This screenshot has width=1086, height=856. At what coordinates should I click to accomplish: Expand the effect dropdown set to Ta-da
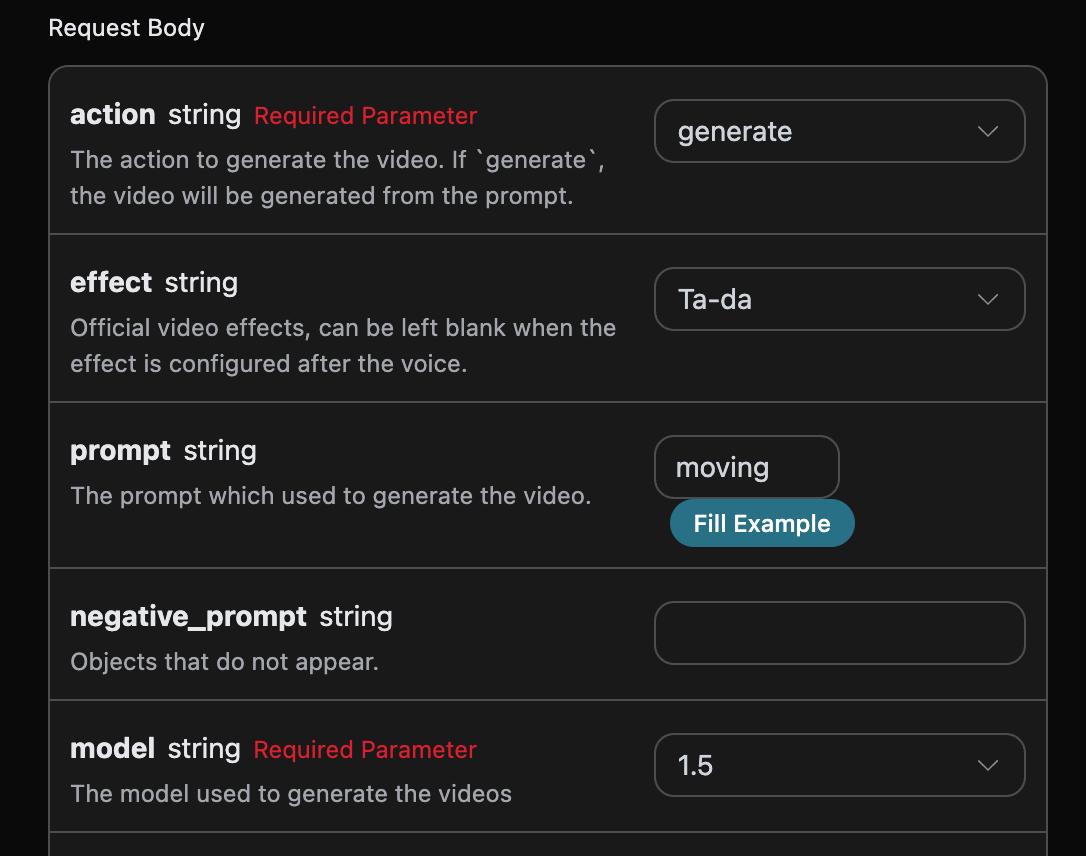pos(820,299)
